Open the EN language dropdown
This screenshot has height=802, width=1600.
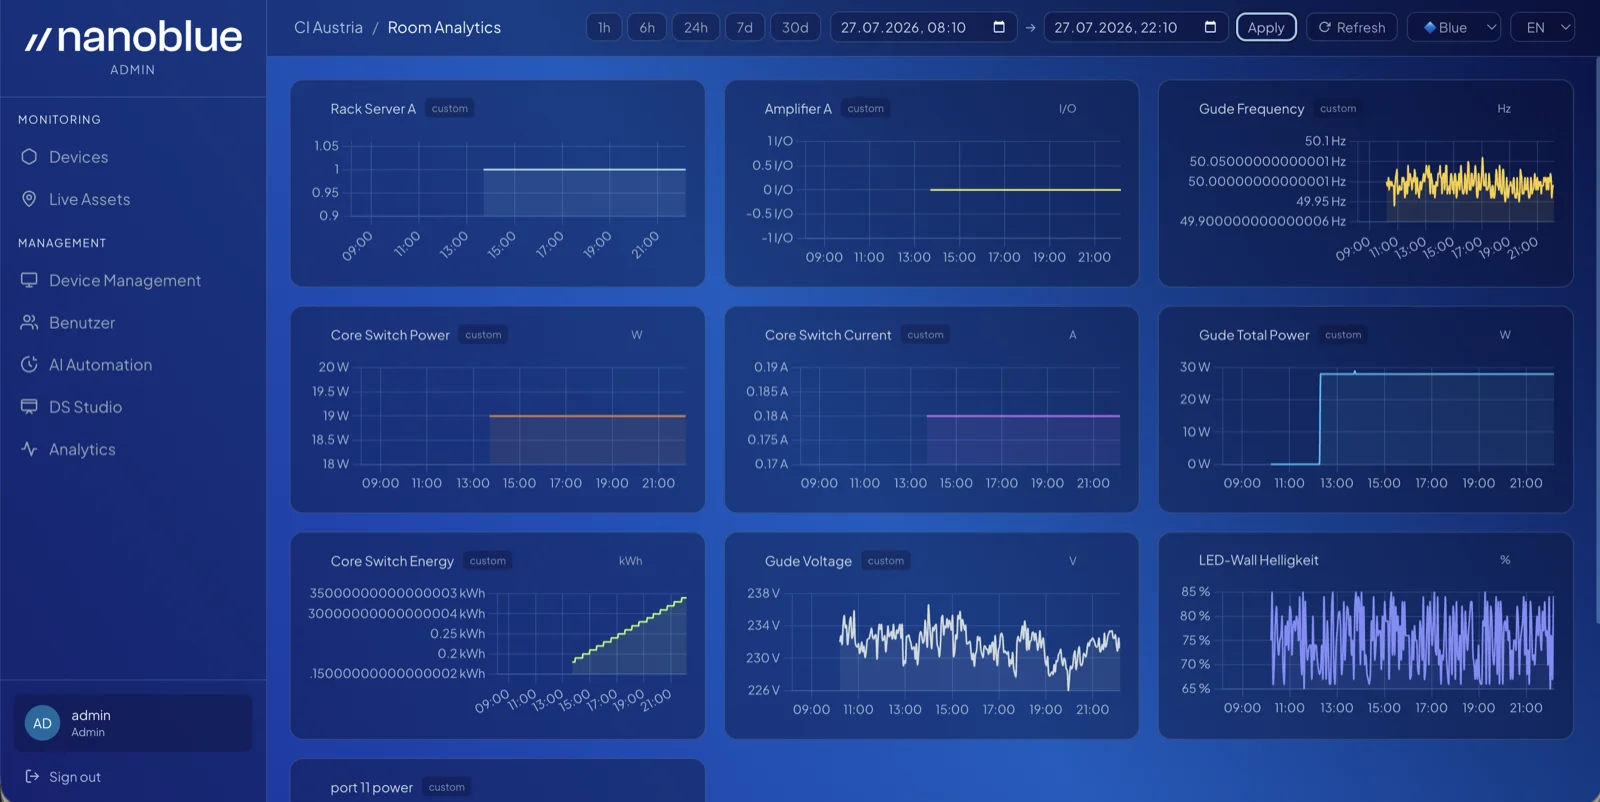point(1543,27)
